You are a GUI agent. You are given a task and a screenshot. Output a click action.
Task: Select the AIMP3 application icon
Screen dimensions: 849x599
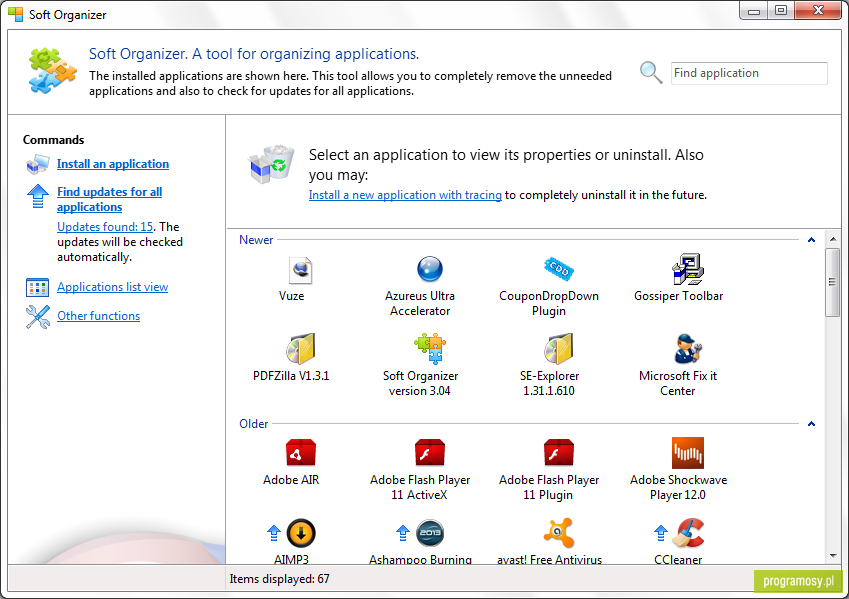pyautogui.click(x=301, y=533)
